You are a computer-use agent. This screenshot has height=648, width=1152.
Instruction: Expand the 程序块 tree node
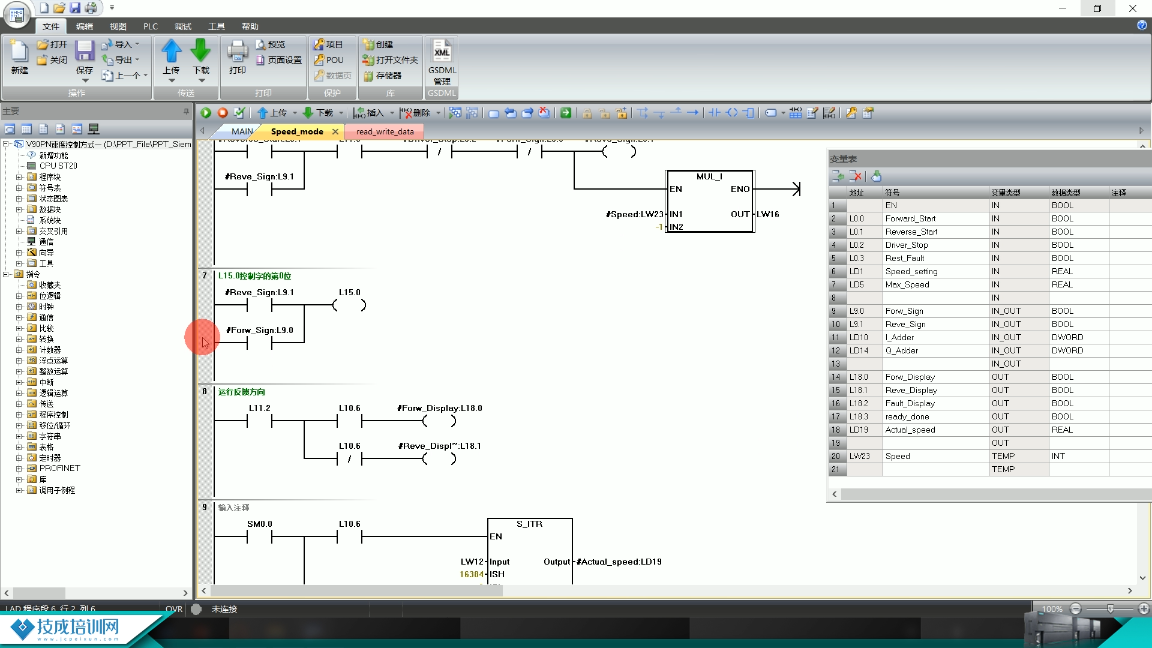coord(19,176)
